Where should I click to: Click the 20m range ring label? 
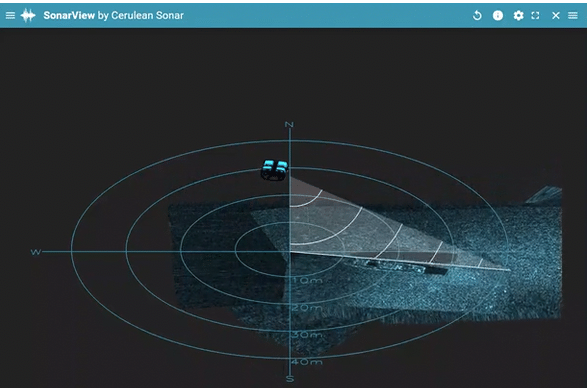pos(307,308)
